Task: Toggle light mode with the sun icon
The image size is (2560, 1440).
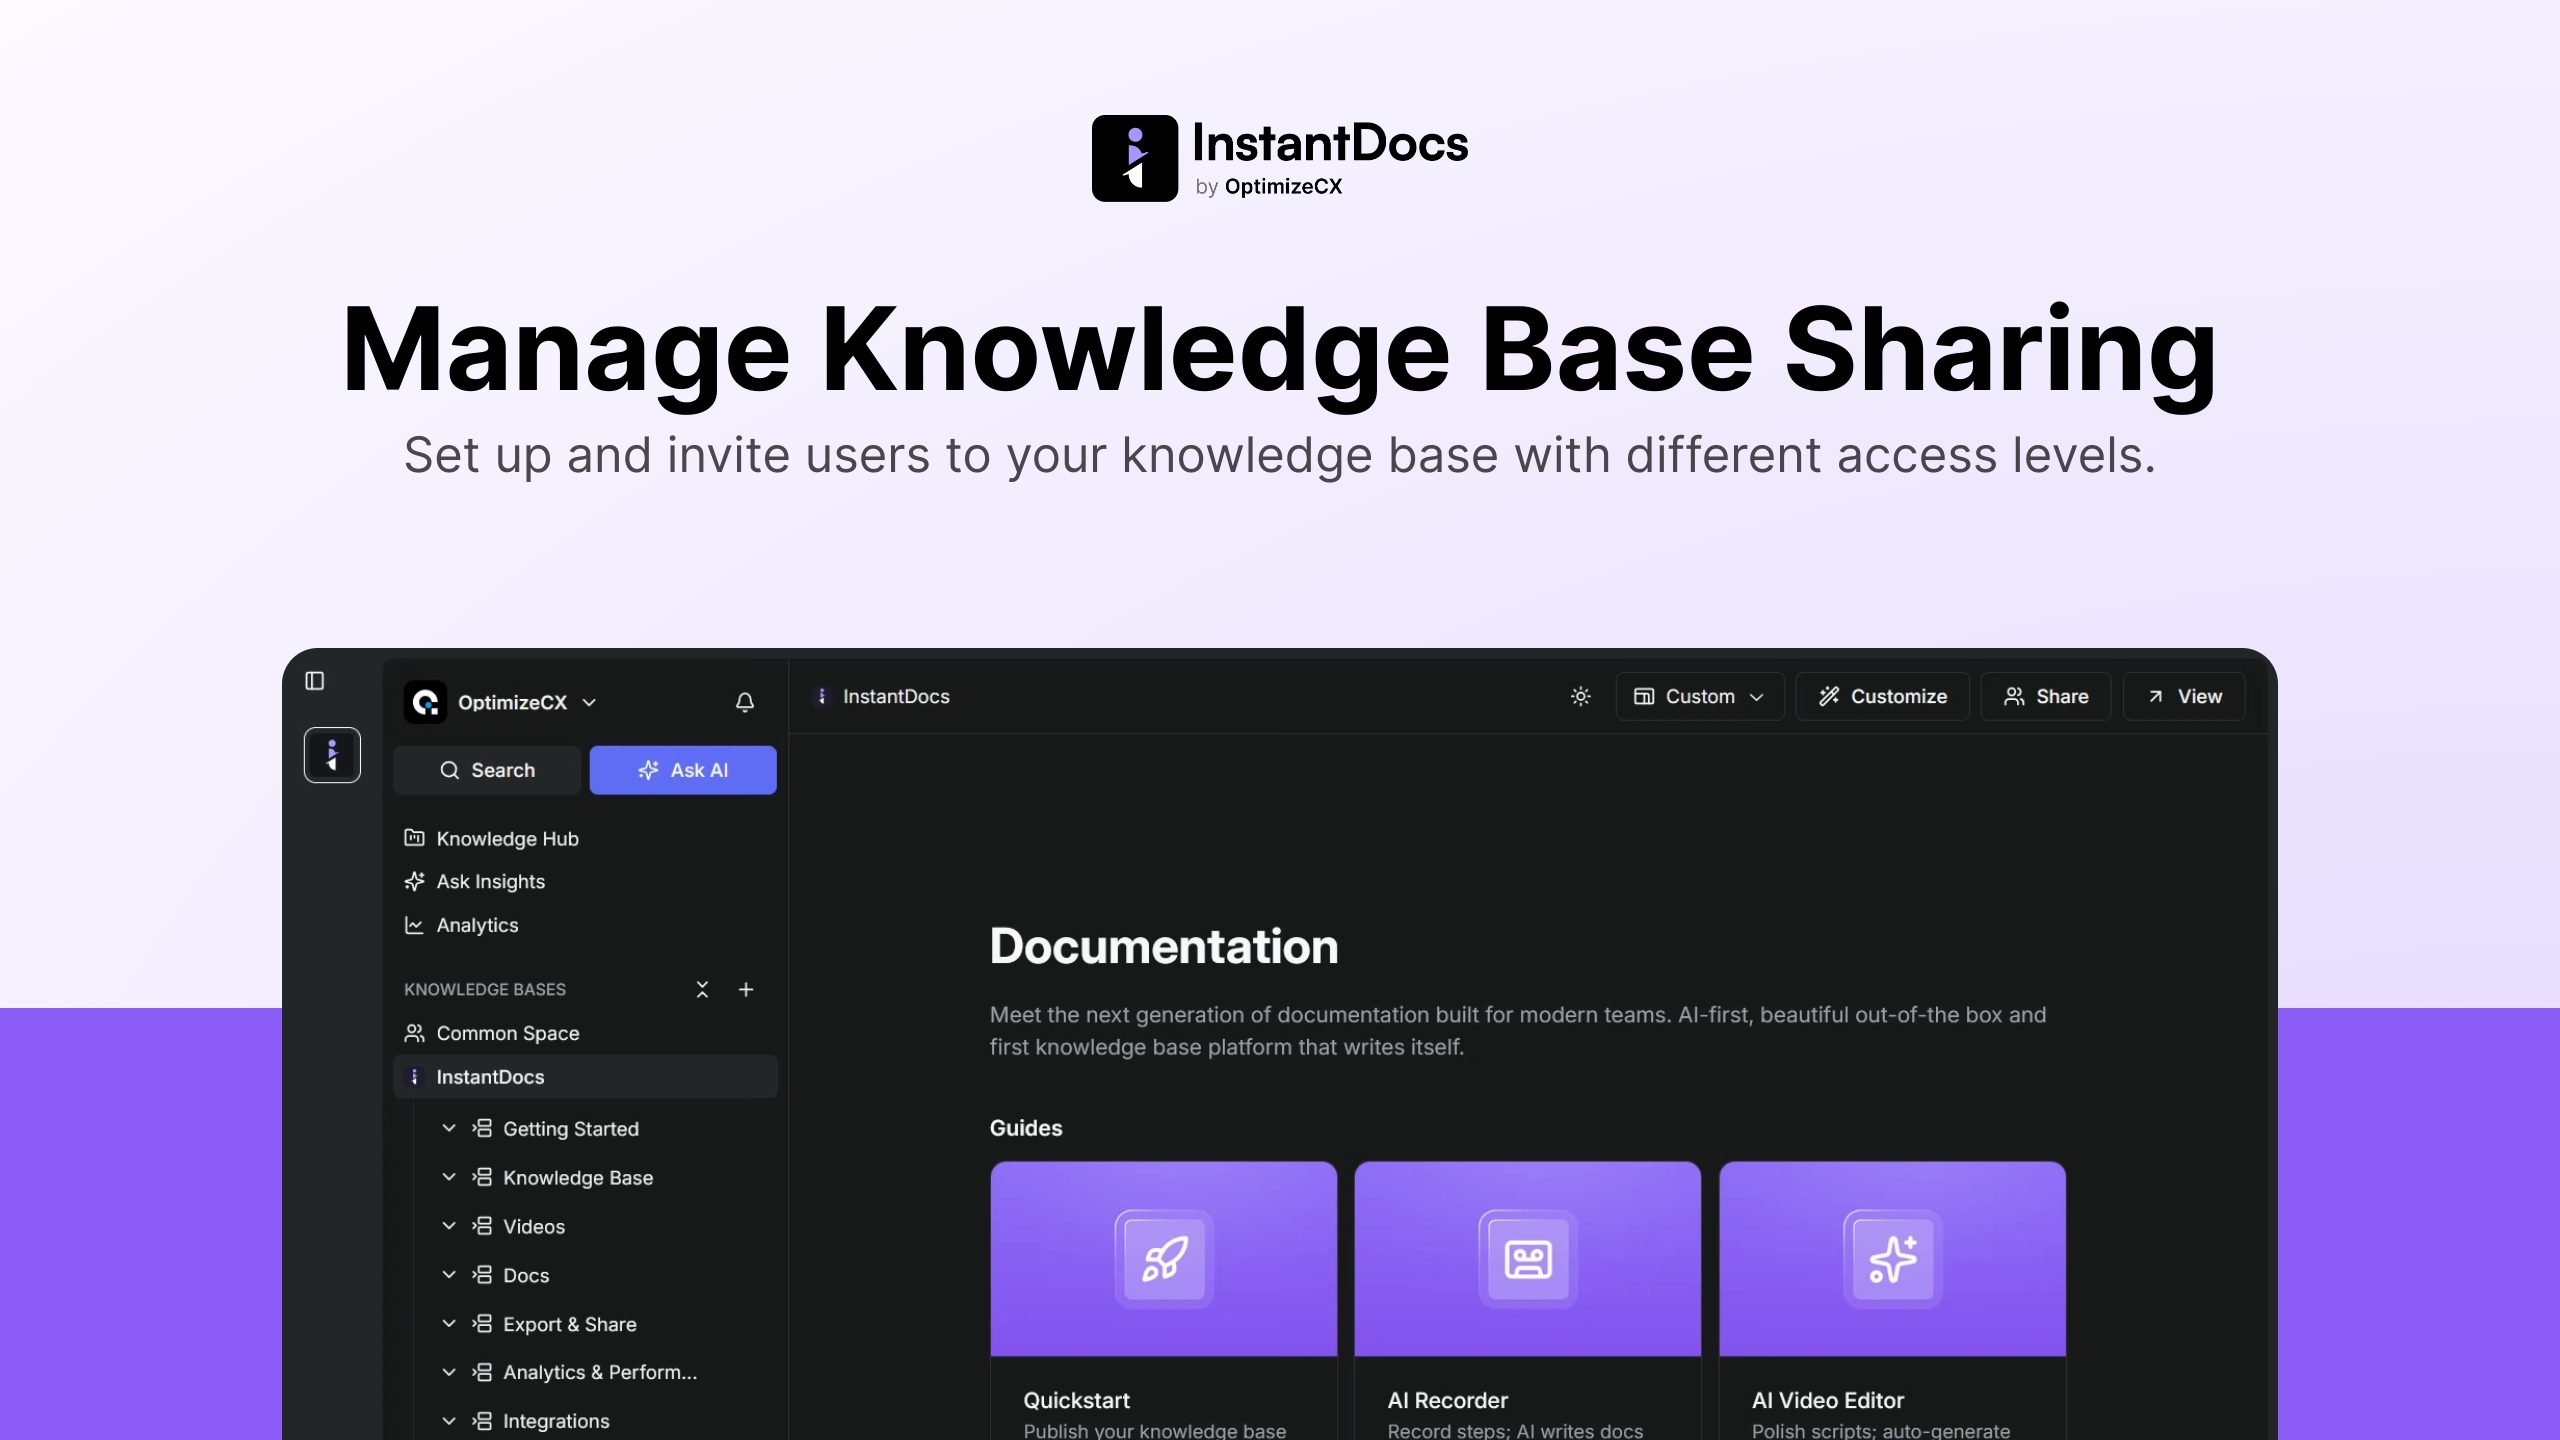Action: point(1580,696)
